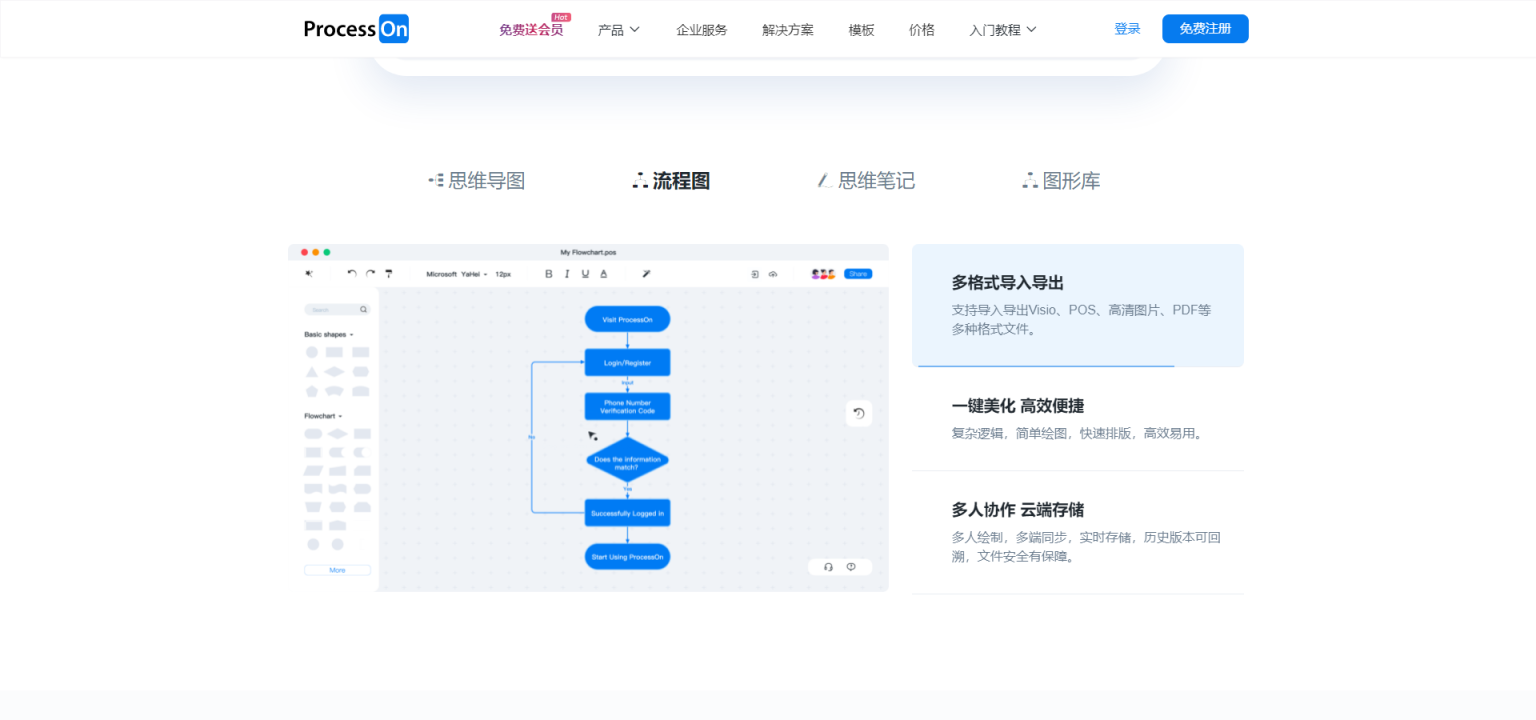Open the 登录 link

(1127, 29)
